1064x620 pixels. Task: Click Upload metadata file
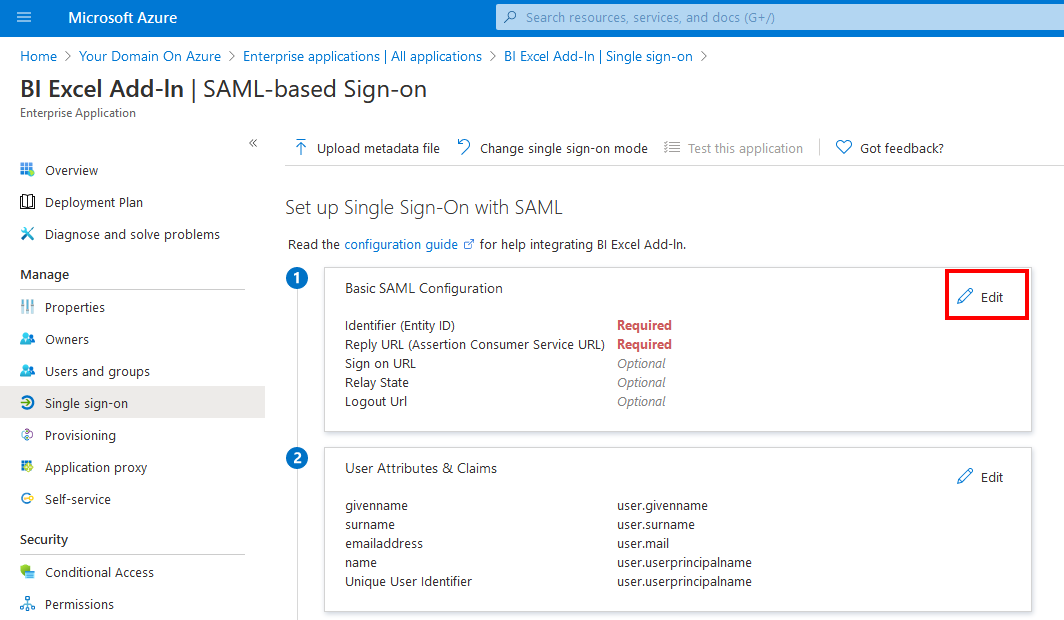pyautogui.click(x=367, y=148)
